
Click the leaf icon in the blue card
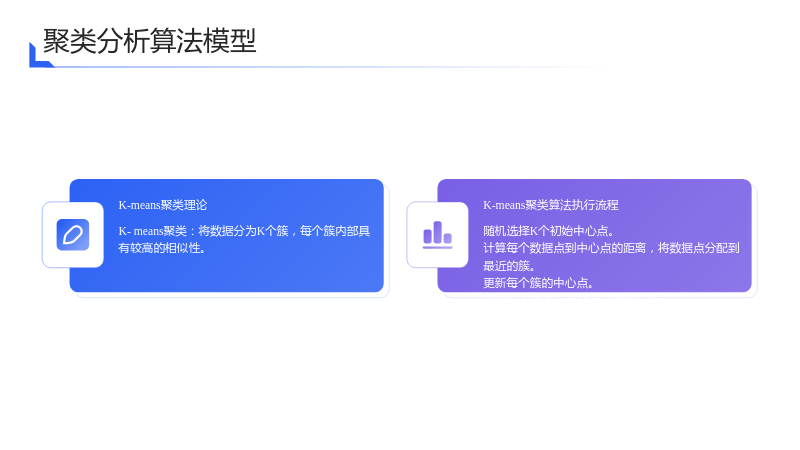coord(73,235)
